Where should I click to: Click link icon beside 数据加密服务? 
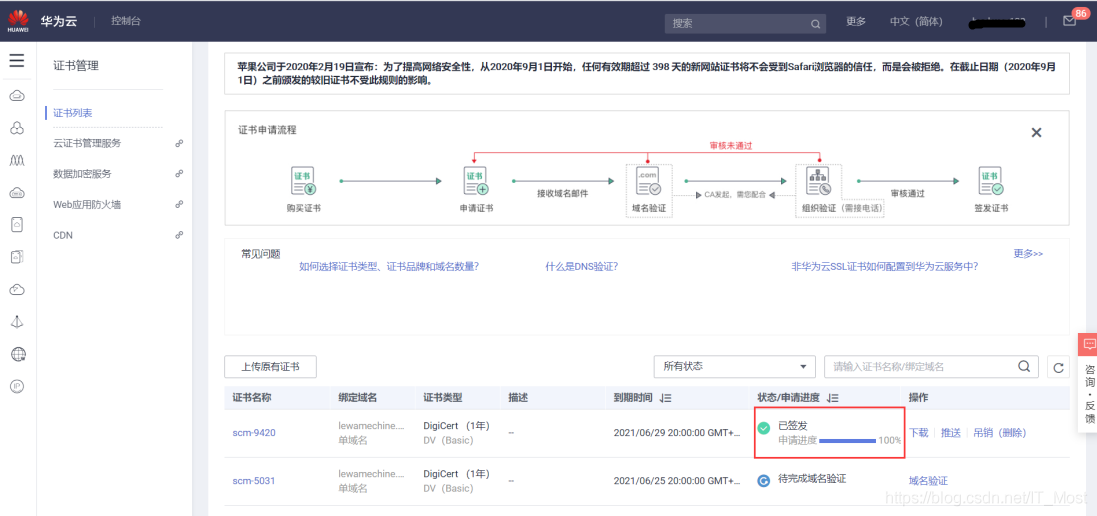point(178,173)
